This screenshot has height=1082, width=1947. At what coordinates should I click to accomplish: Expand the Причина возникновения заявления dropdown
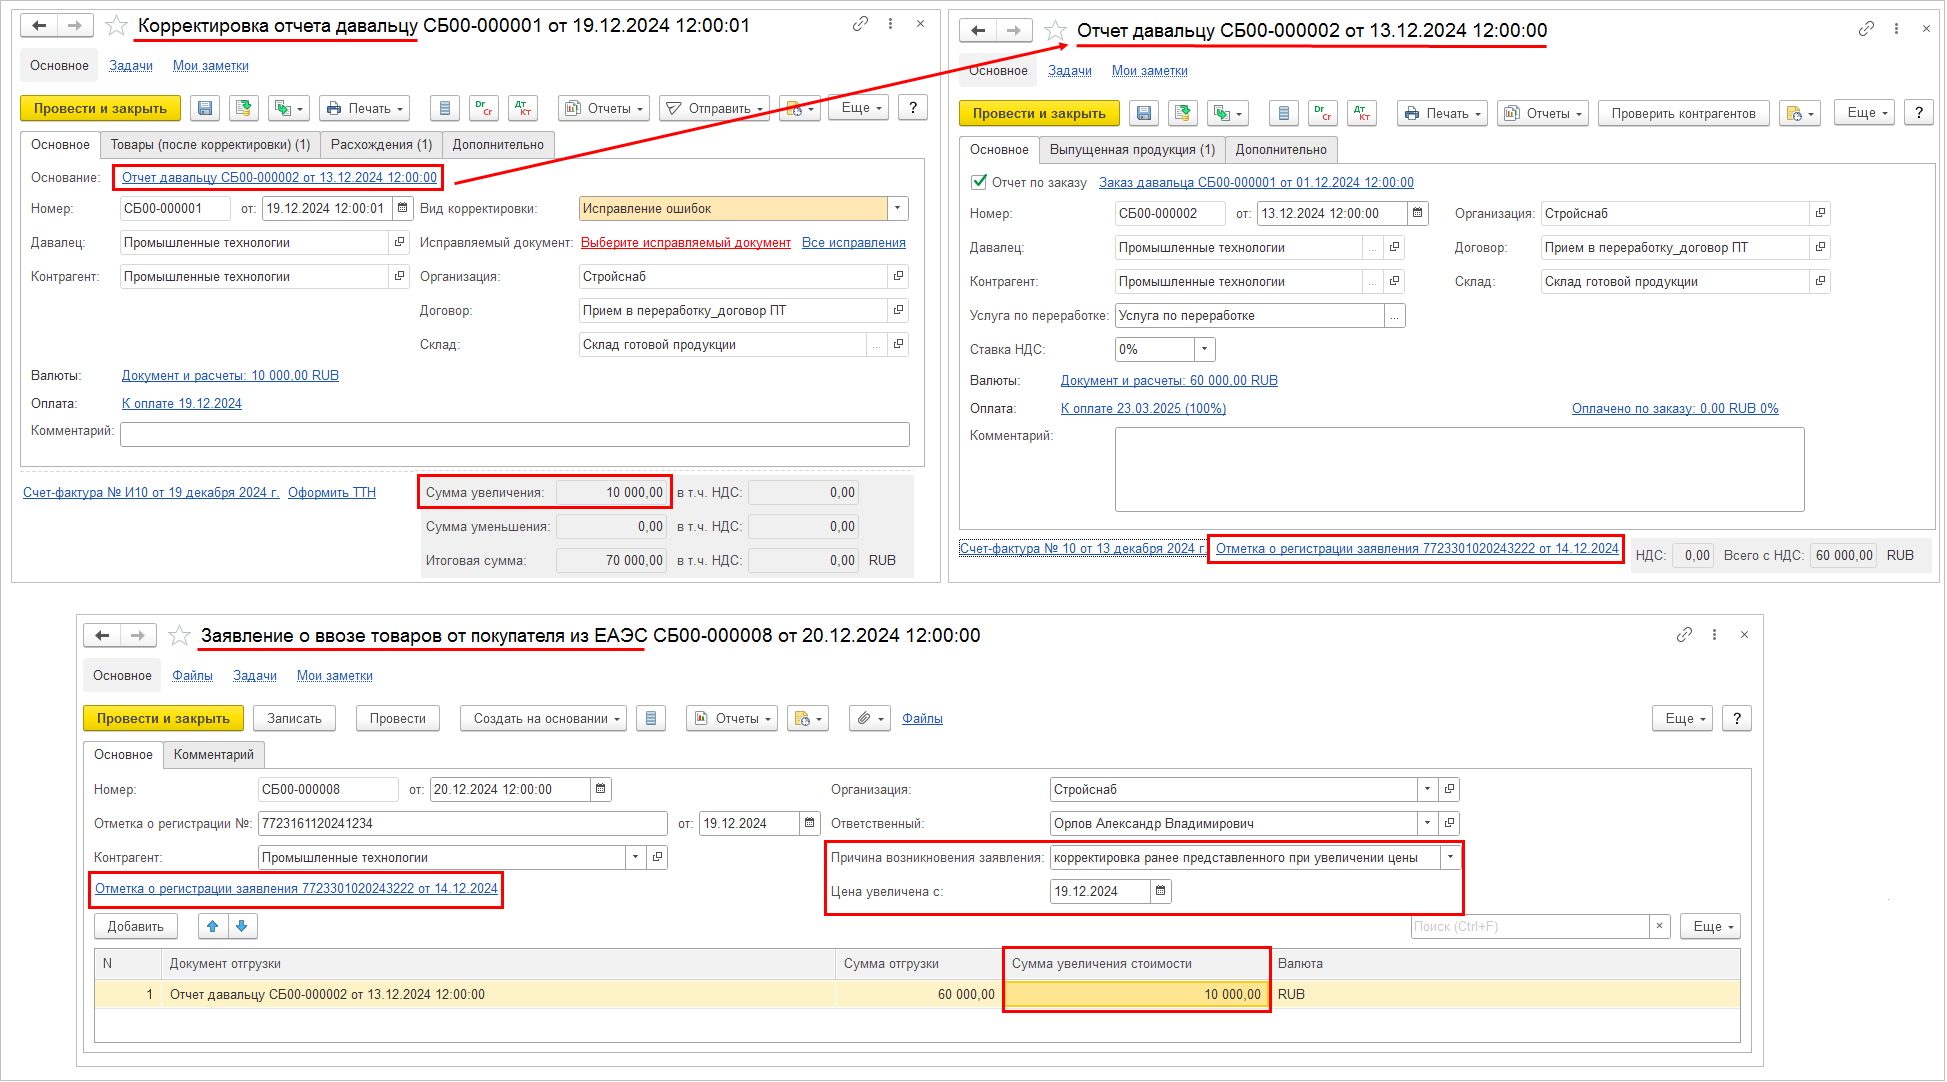click(x=1450, y=857)
